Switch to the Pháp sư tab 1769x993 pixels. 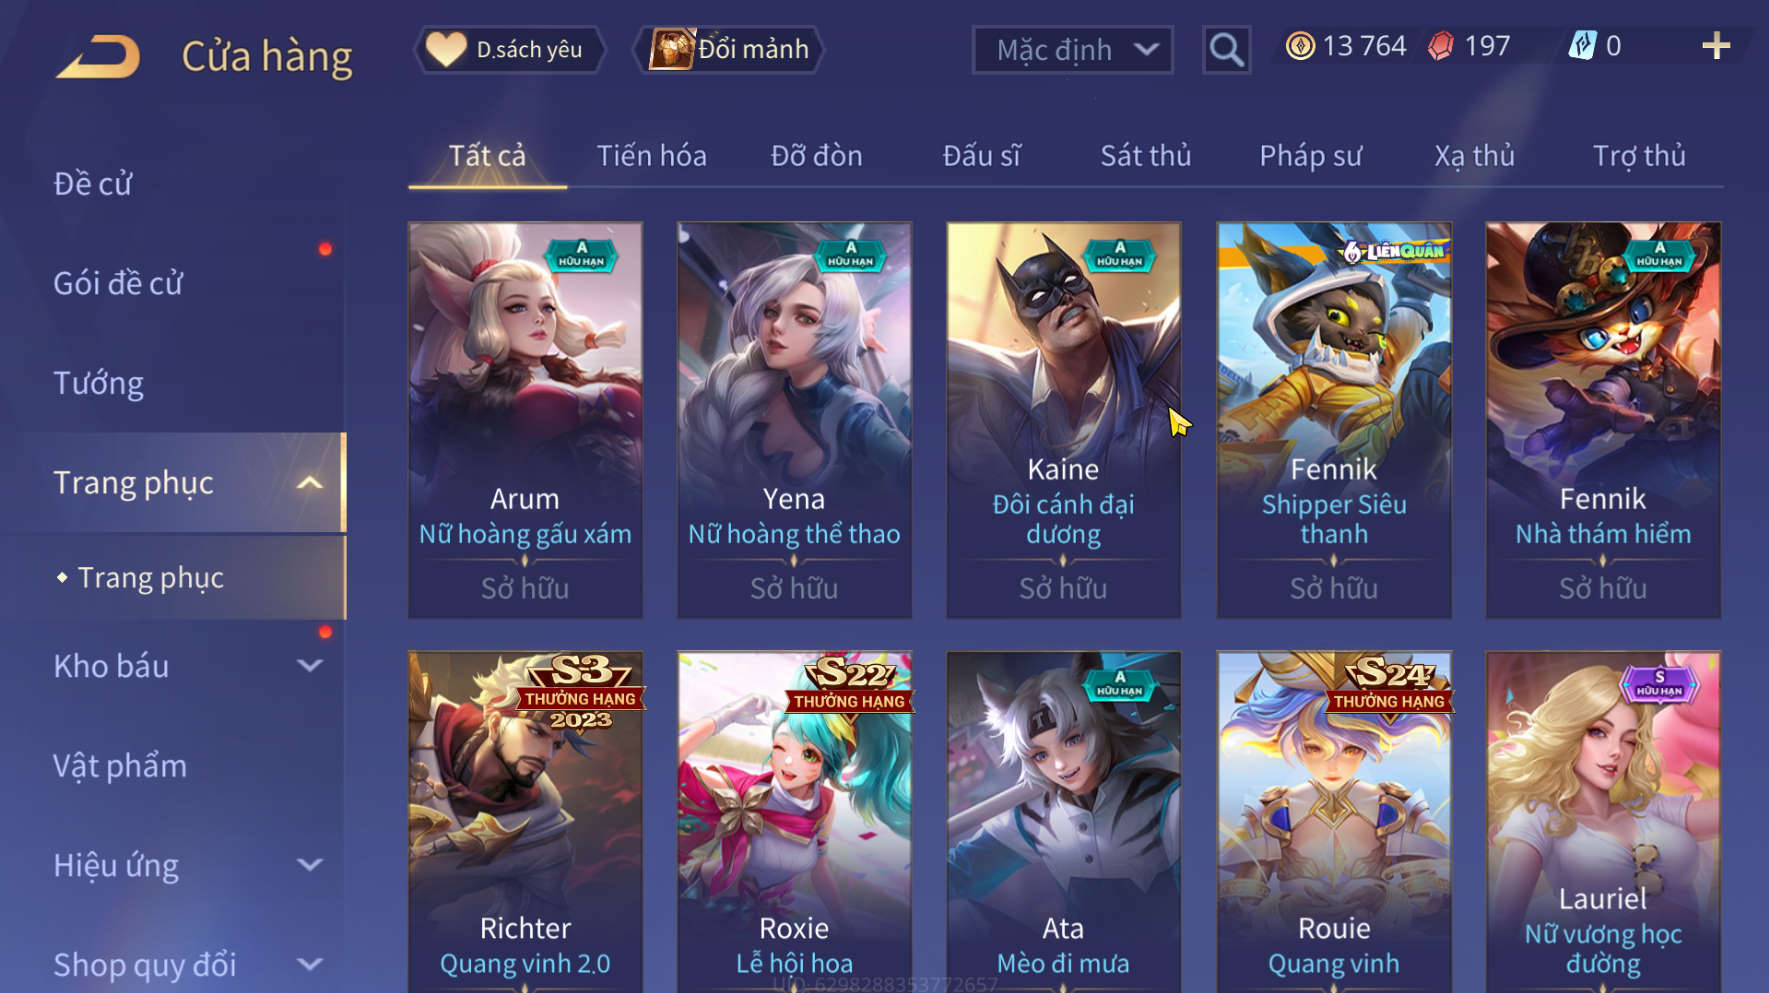click(1310, 156)
